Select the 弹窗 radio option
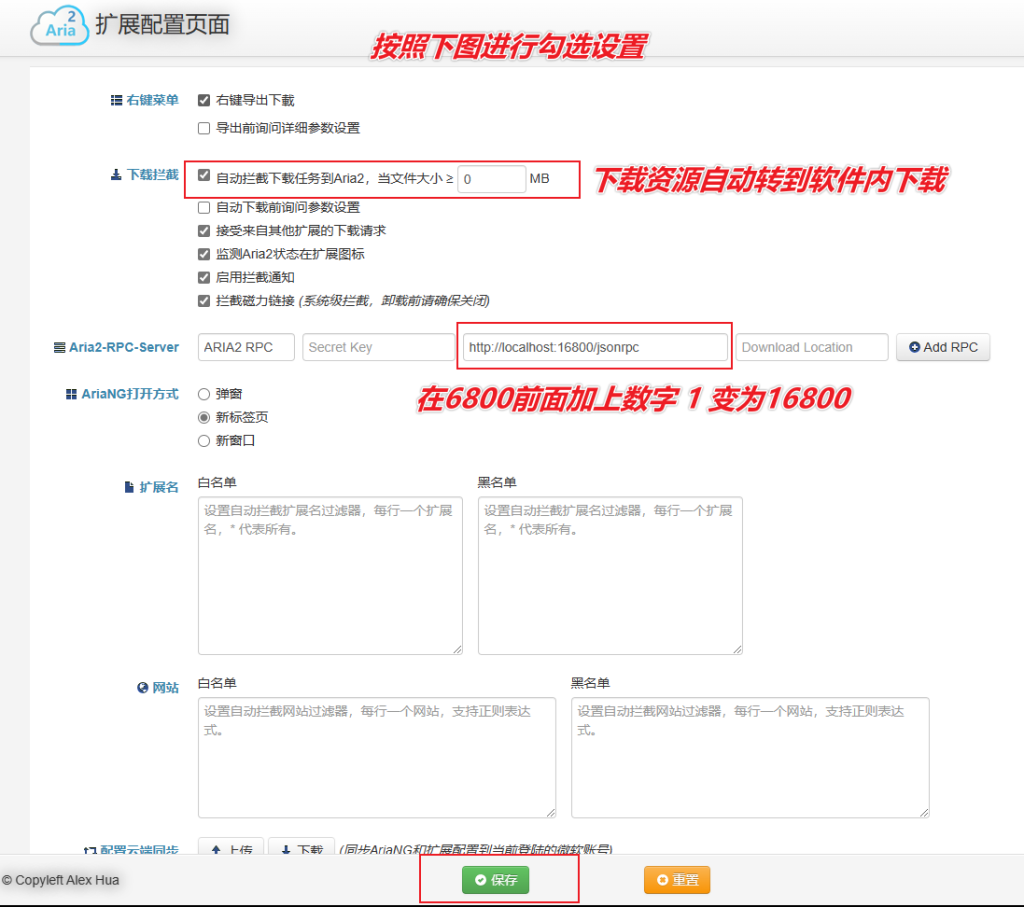This screenshot has height=907, width=1024. 203,394
